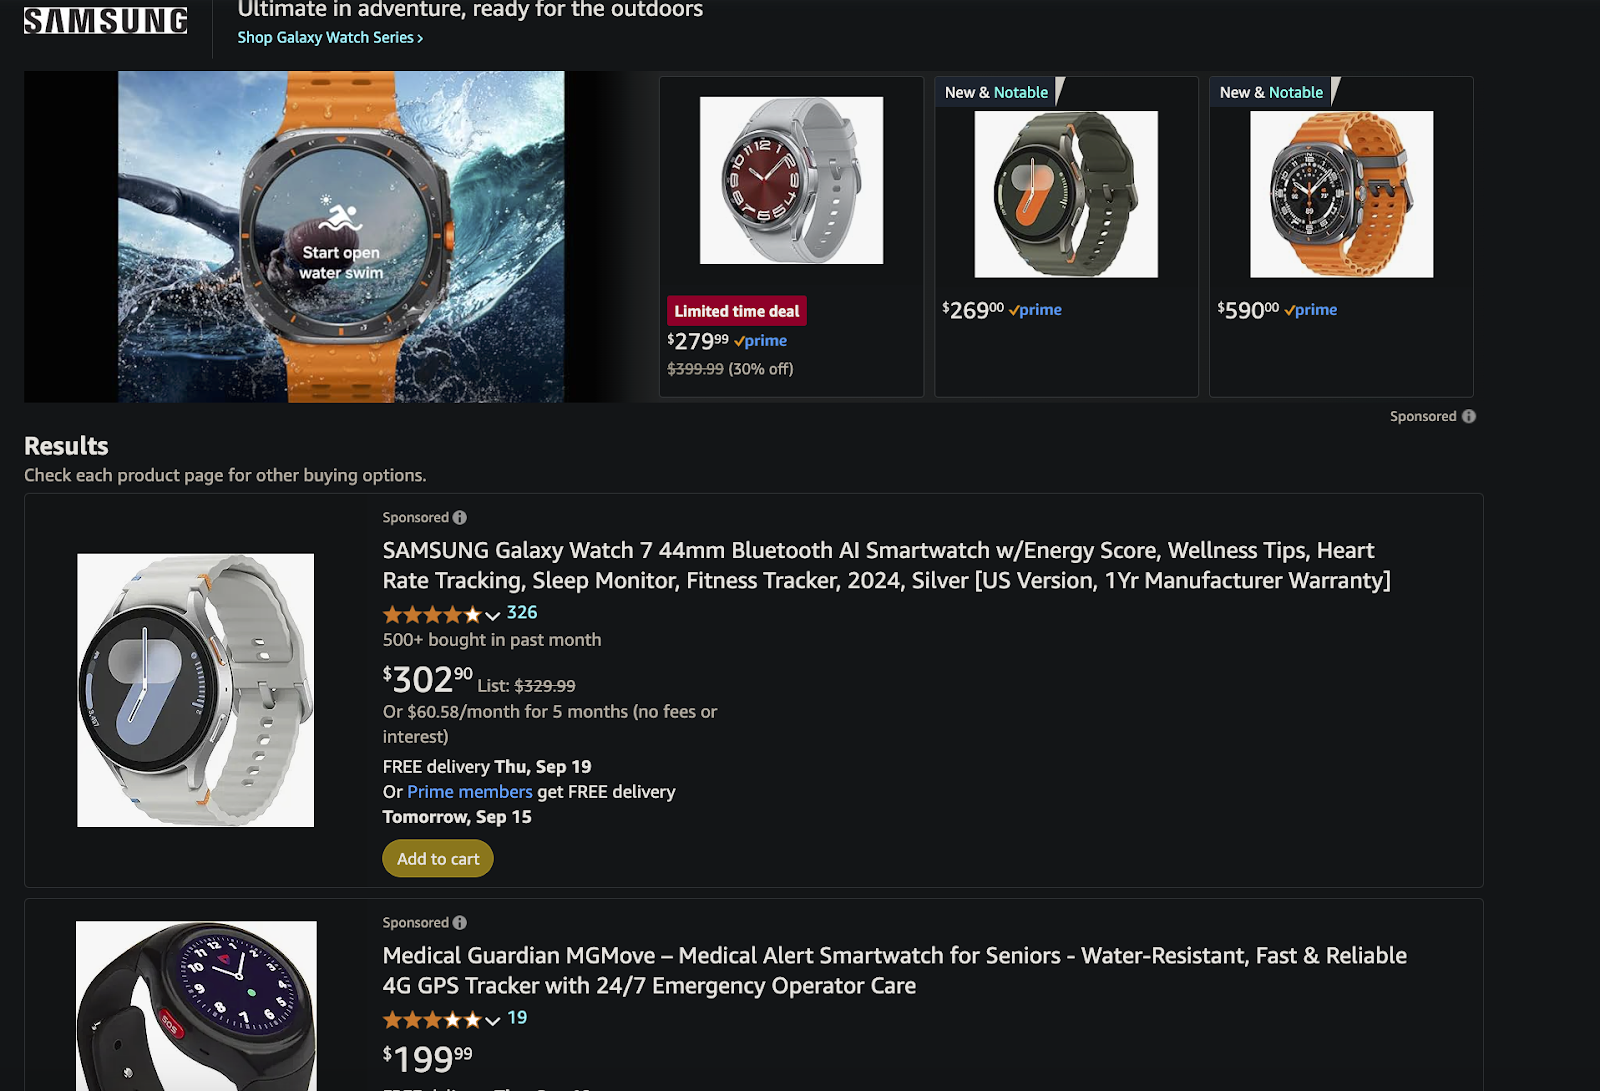Click the Sponsored info icon next to Galaxy Watch 7
The width and height of the screenshot is (1600, 1091).
459,517
